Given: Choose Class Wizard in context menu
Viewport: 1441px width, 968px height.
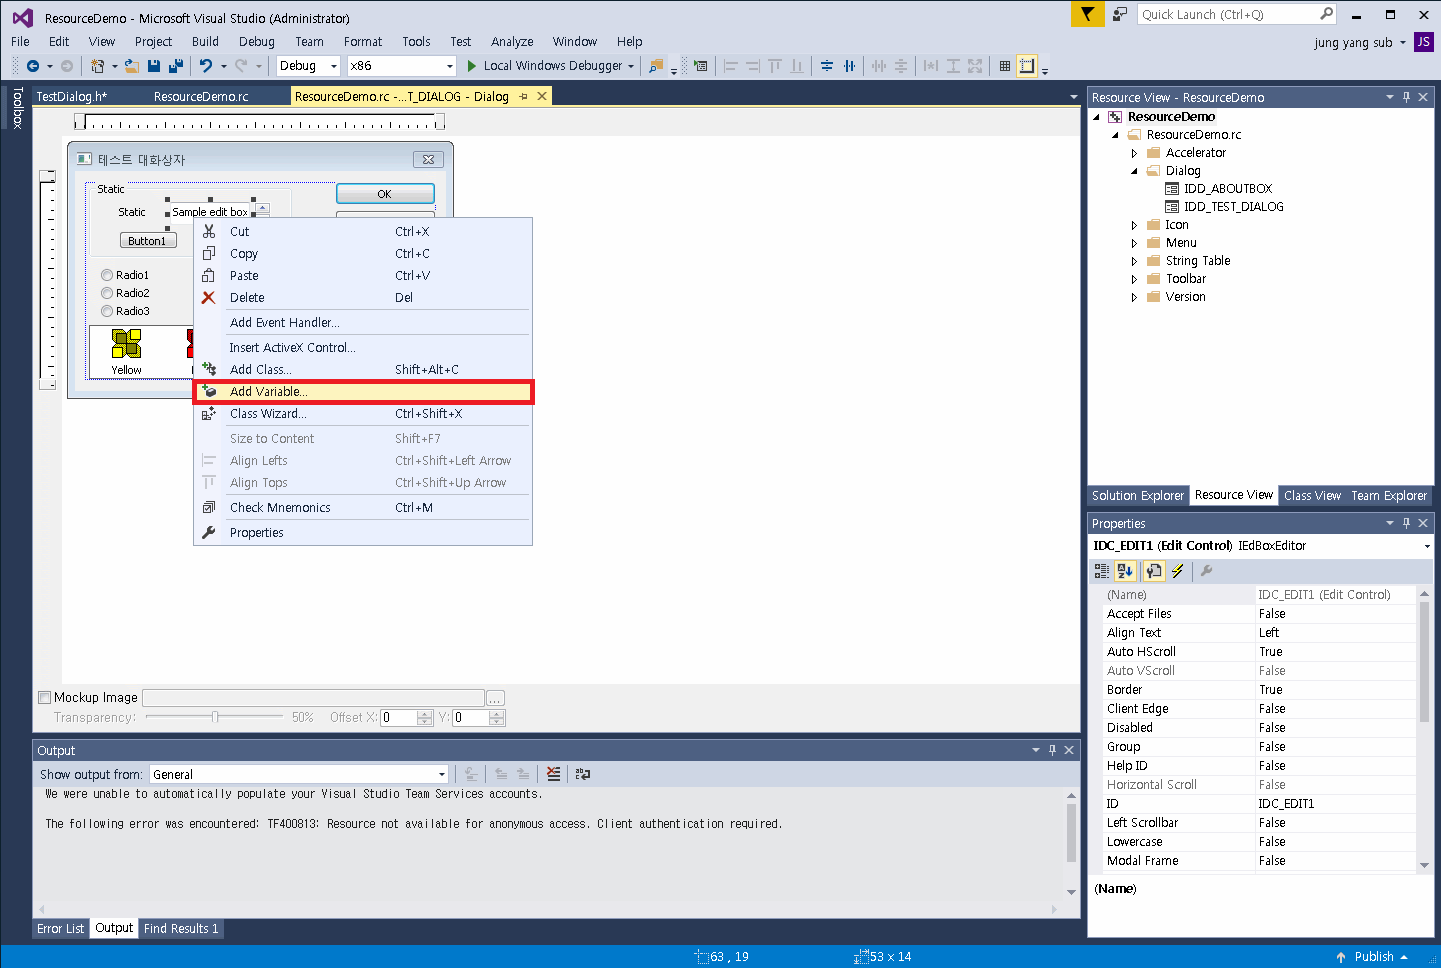Looking at the screenshot, I should (363, 414).
